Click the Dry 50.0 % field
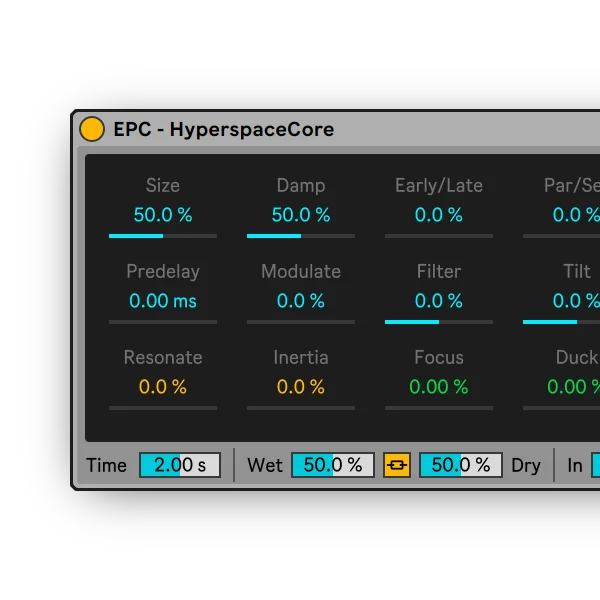600x600 pixels. pos(461,465)
